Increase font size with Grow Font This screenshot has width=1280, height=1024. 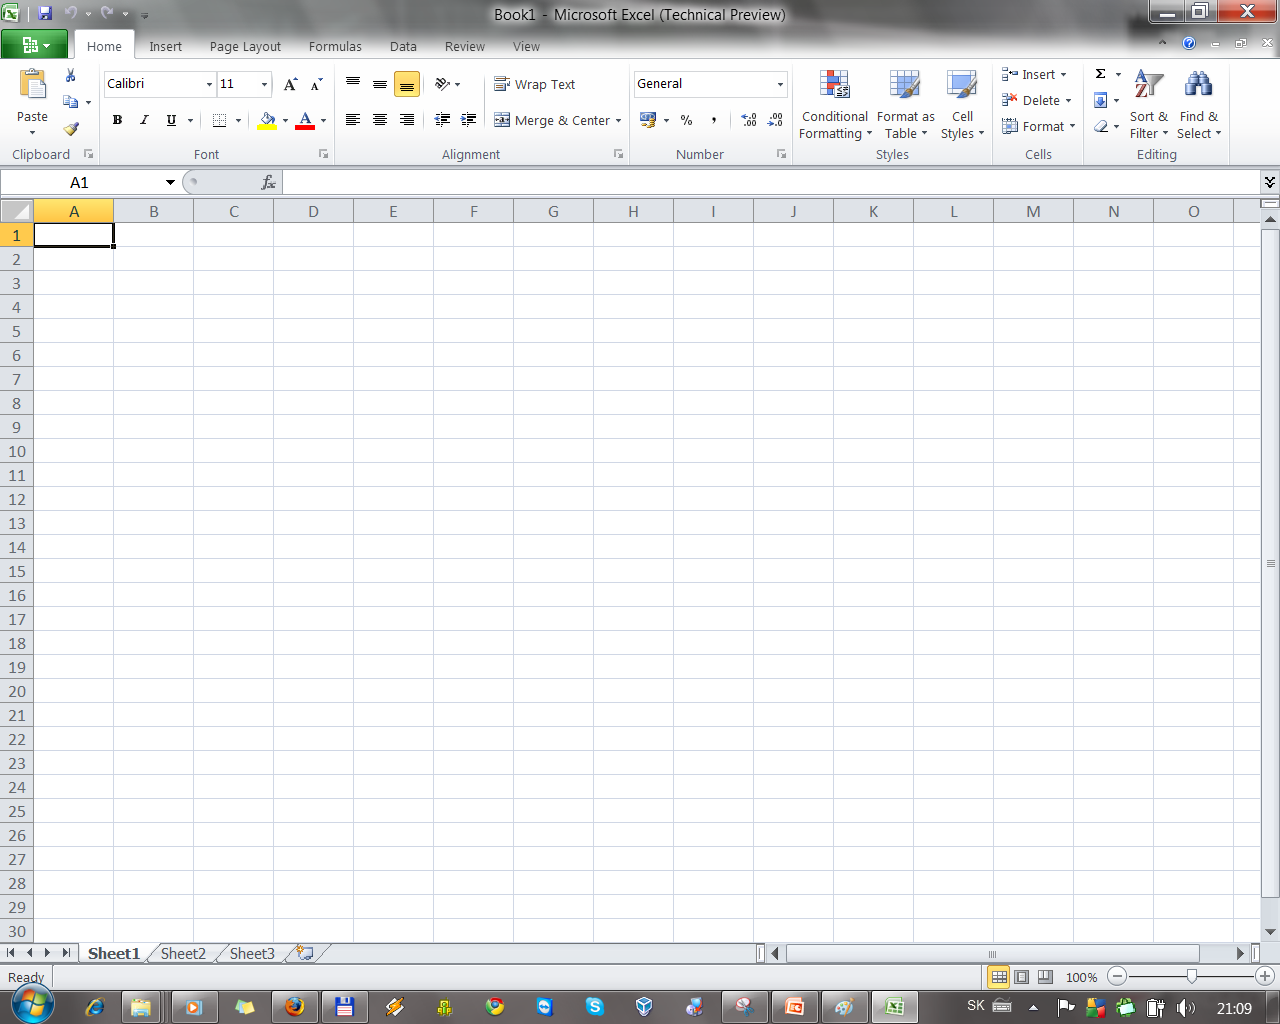(290, 84)
